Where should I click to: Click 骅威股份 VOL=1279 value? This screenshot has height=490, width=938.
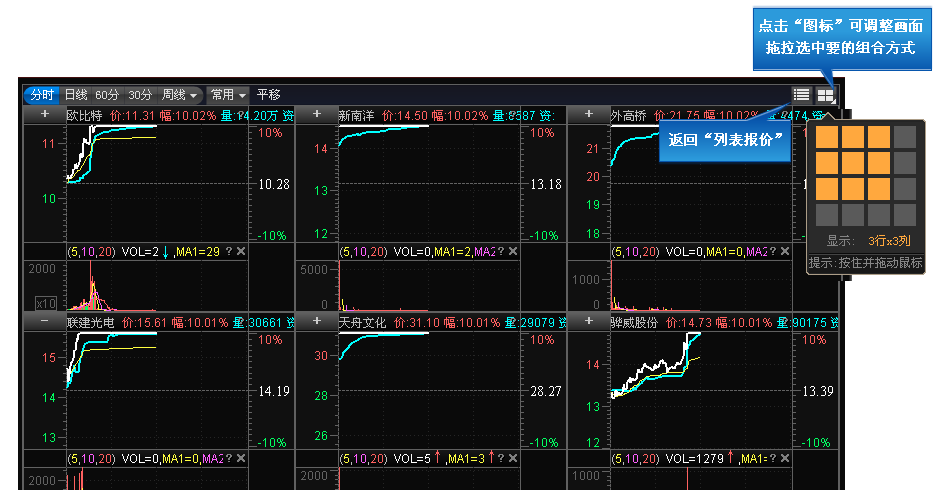(x=694, y=459)
